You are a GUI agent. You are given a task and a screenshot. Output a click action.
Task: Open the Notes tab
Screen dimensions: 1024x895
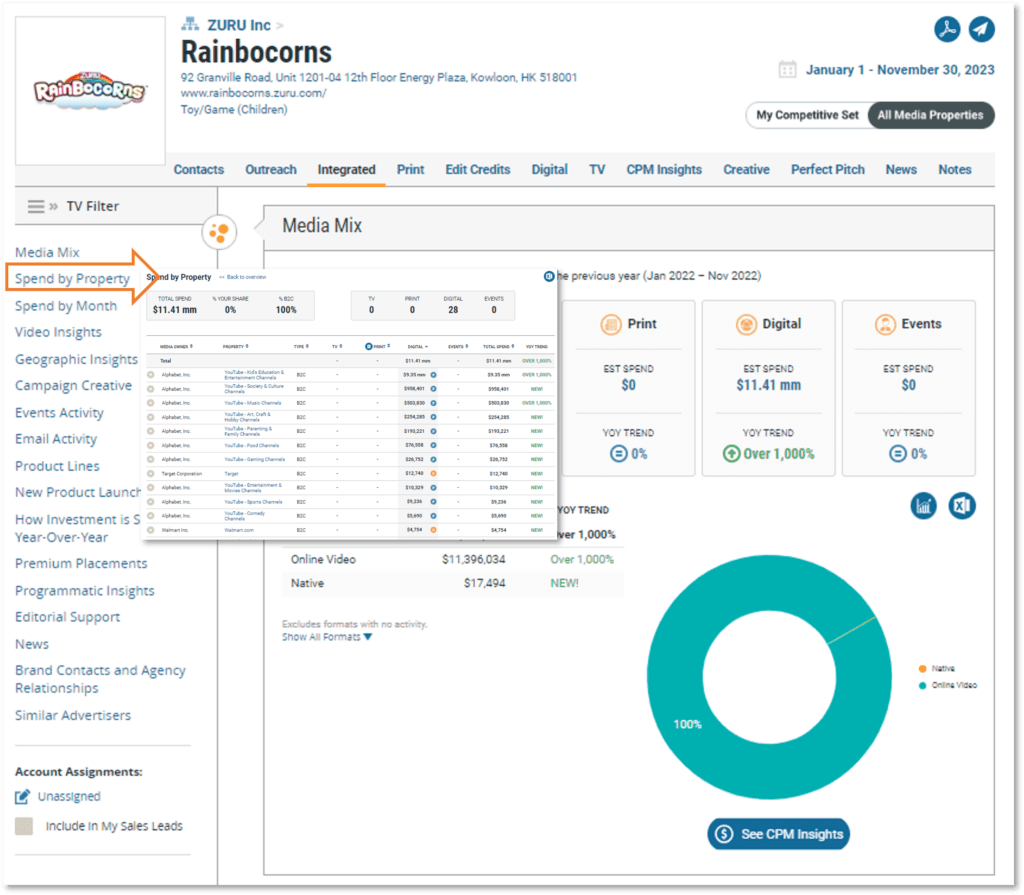(955, 170)
